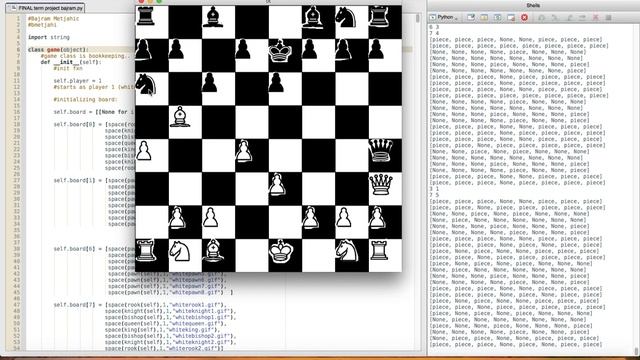Click the shell window icon with red corner

pos(511,17)
